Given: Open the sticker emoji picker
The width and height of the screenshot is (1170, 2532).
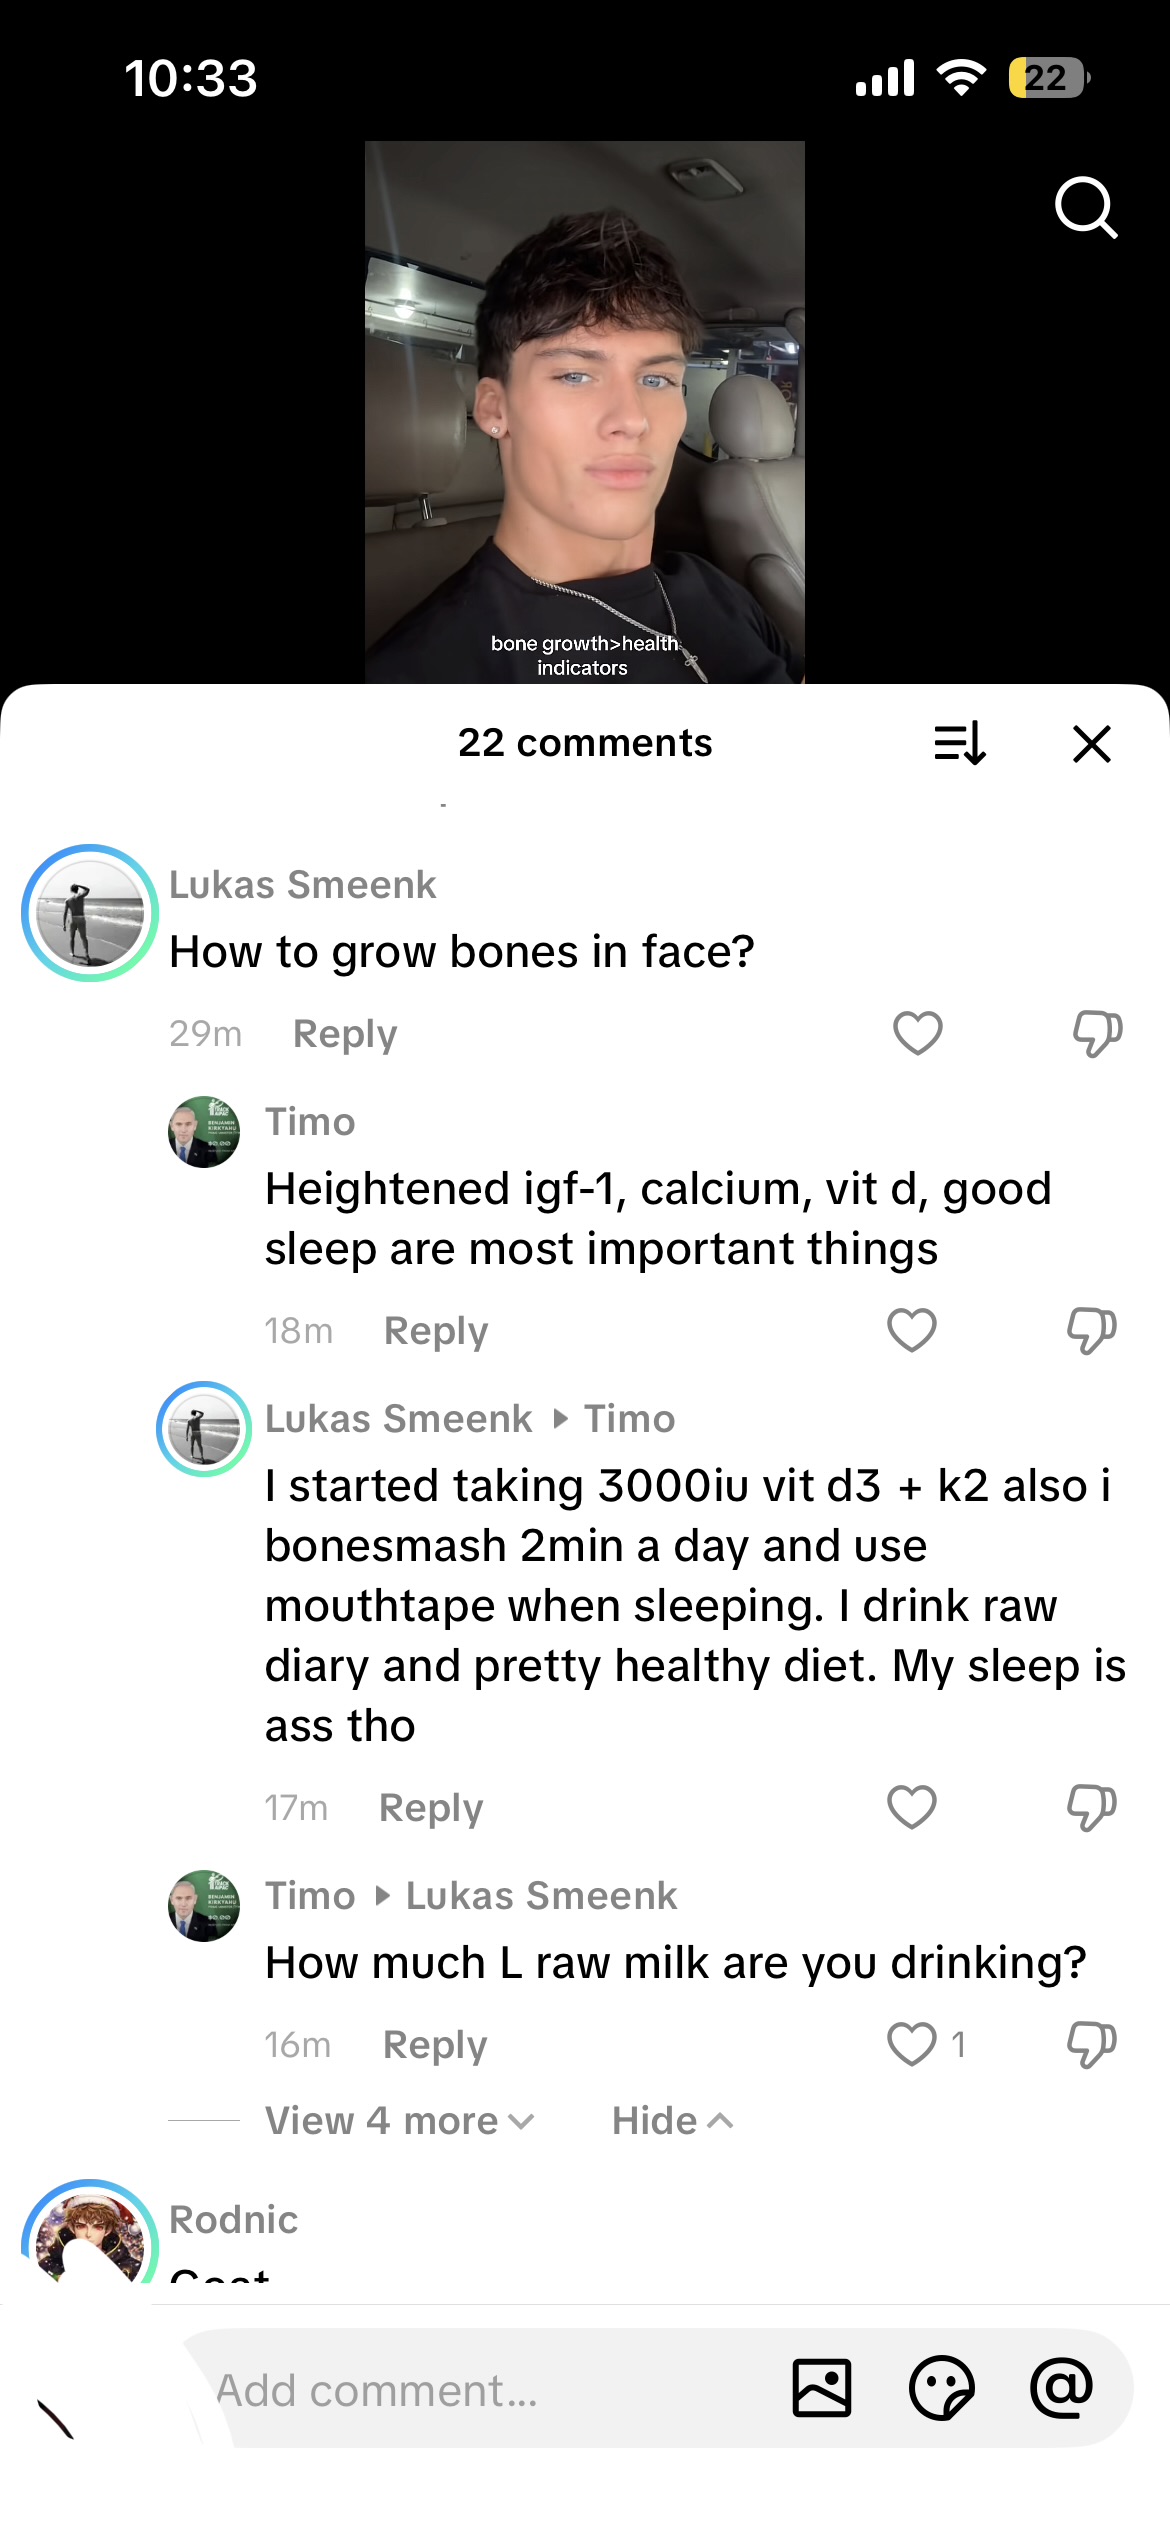Looking at the screenshot, I should click(x=941, y=2388).
